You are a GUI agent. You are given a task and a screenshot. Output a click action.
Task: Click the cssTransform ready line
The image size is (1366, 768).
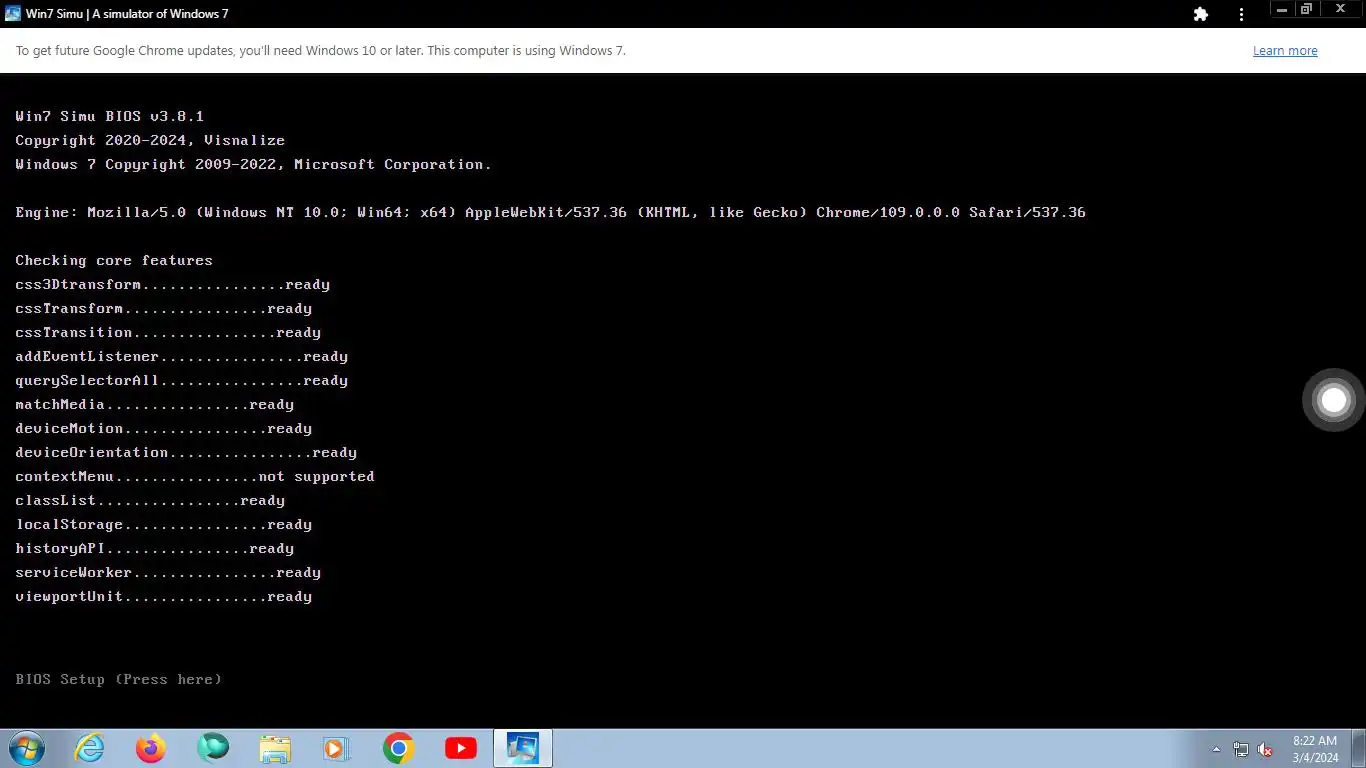click(163, 308)
